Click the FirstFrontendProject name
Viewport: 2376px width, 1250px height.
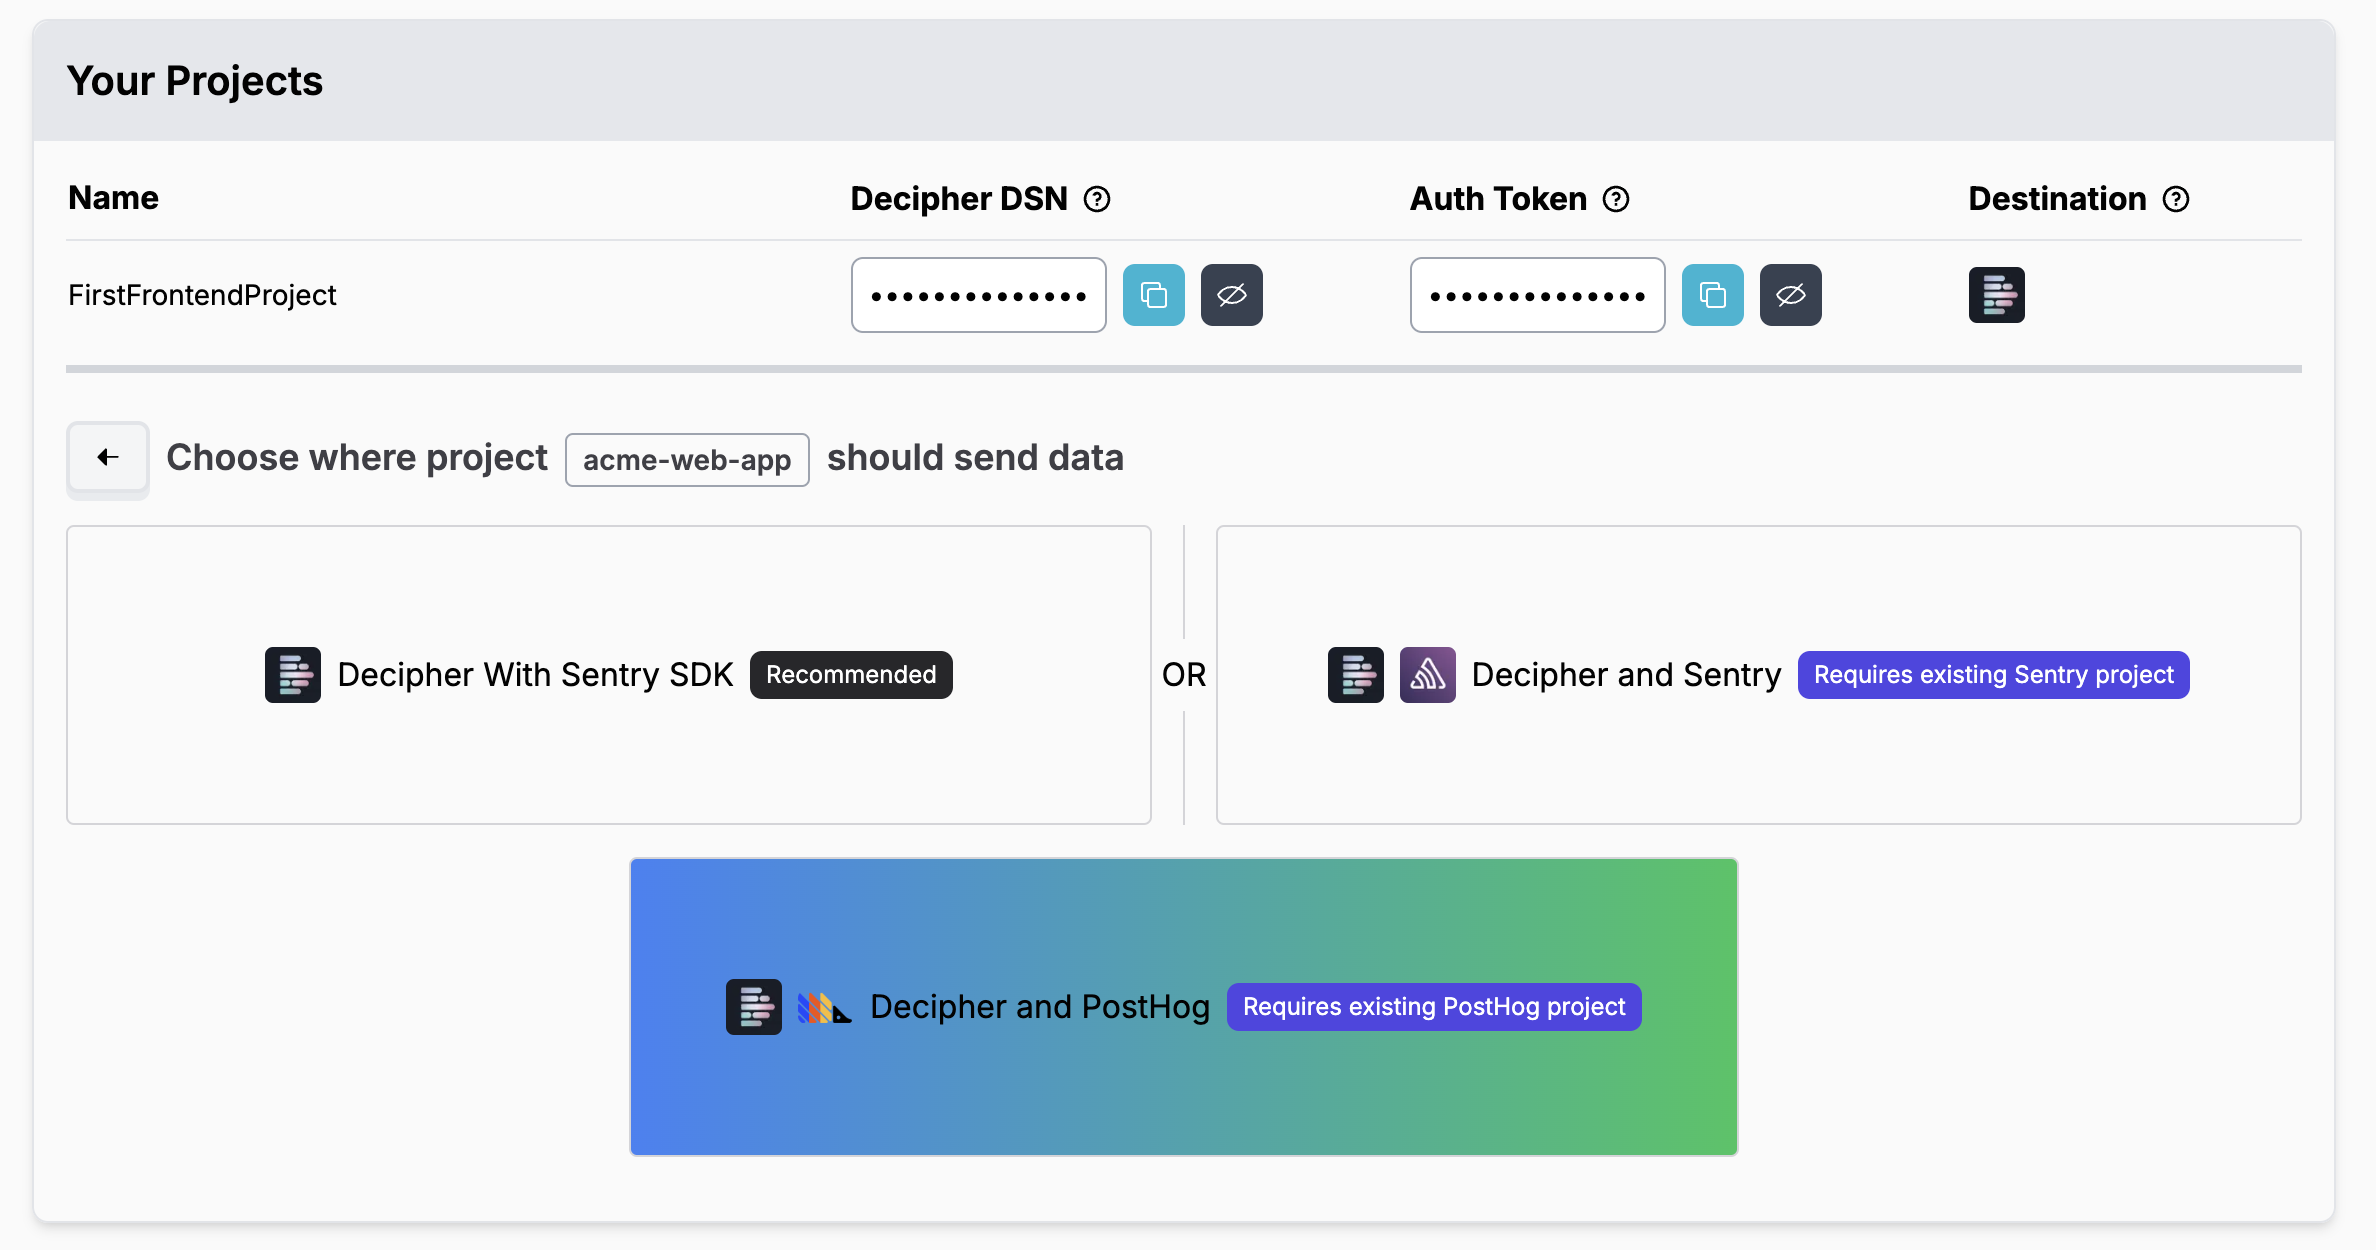(x=202, y=295)
